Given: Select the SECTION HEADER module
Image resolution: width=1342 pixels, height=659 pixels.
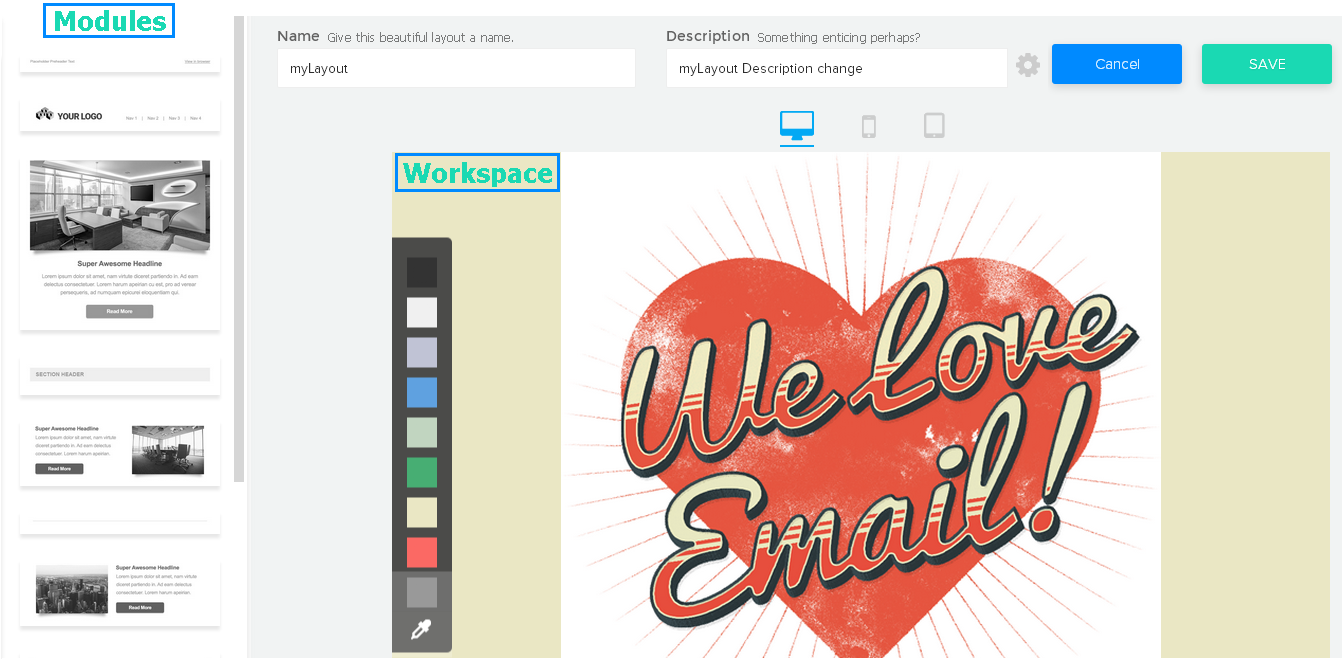Looking at the screenshot, I should coord(120,375).
